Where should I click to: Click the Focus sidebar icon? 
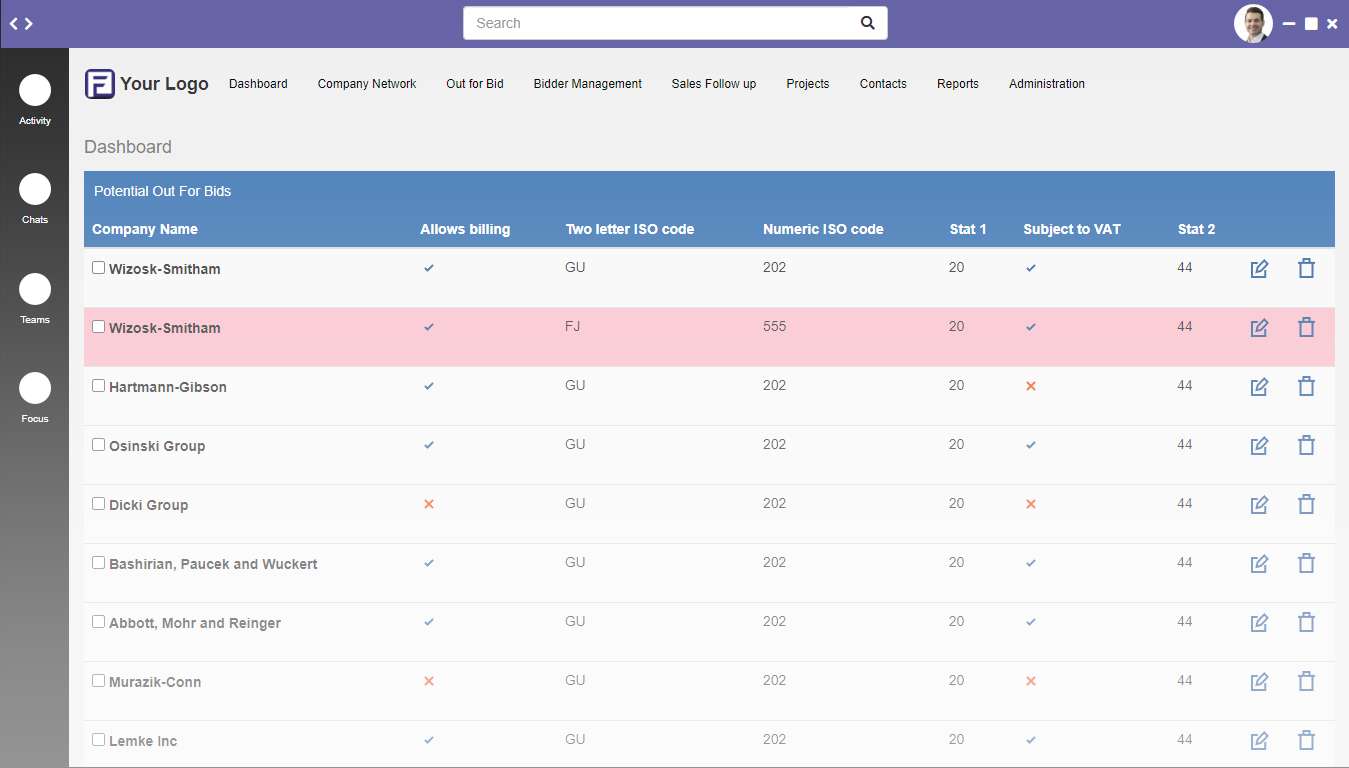[x=35, y=388]
